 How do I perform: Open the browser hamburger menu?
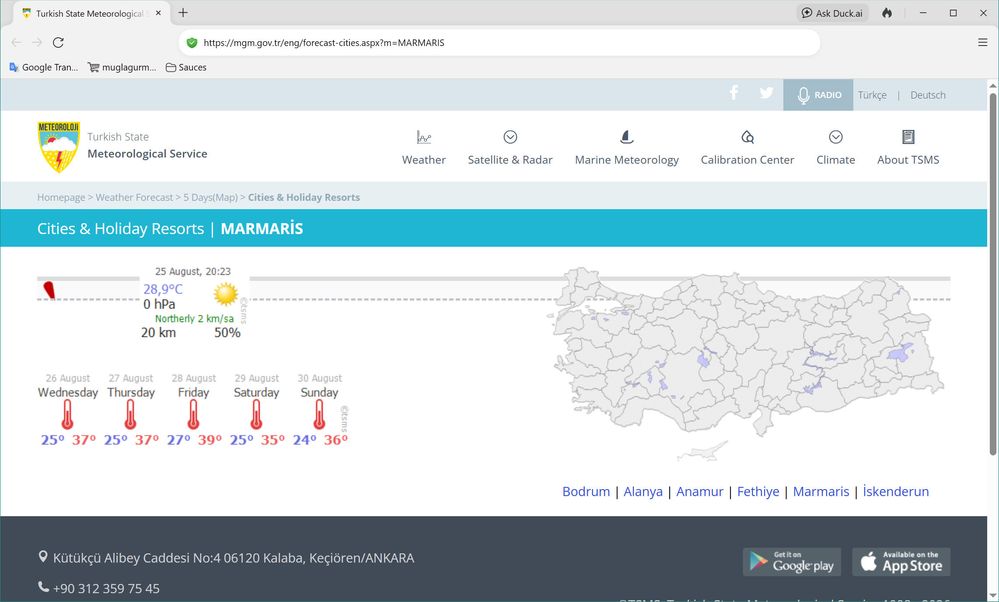982,43
